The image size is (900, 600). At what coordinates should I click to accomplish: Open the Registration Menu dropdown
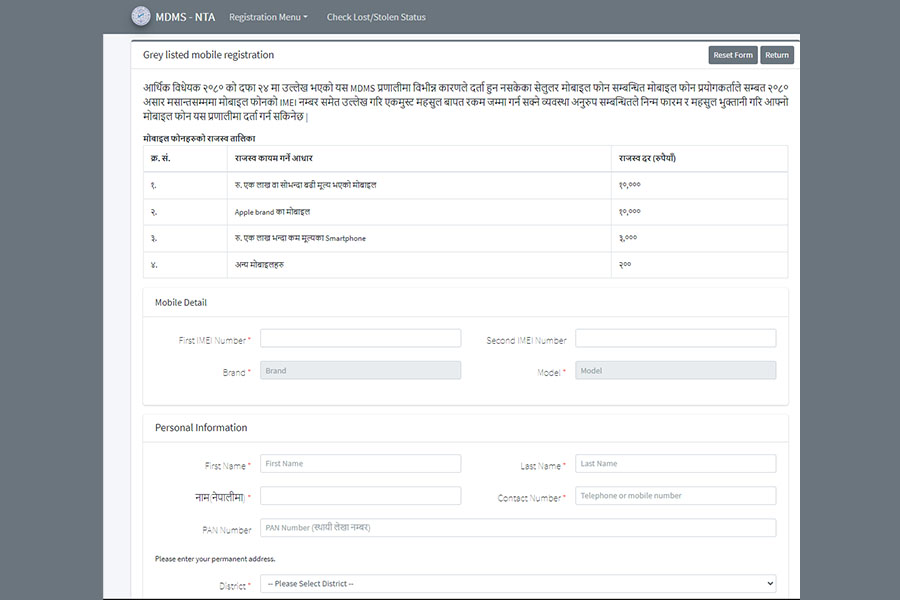(x=266, y=17)
